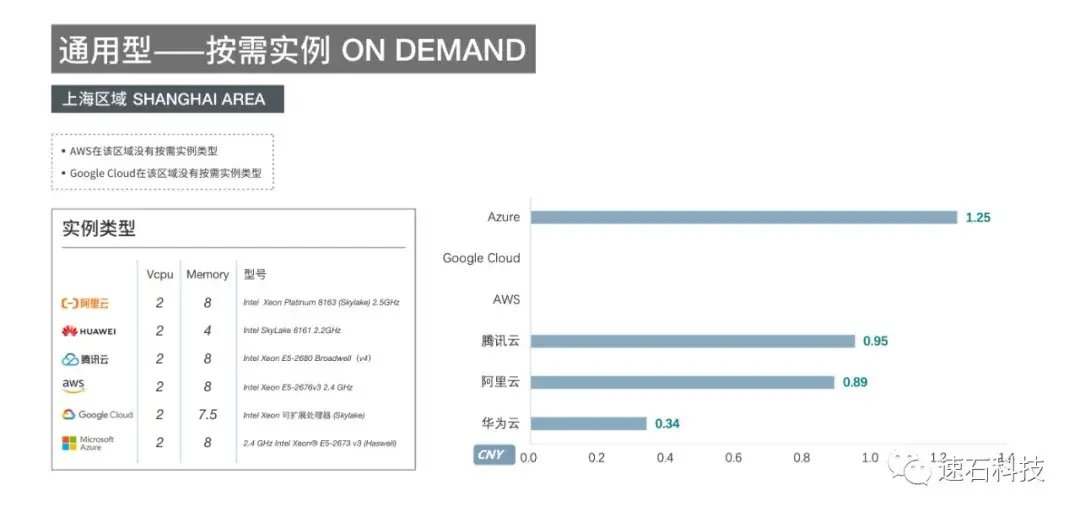Click the 0.34 value beside the 华为云 bar
Screen dimensions: 1080x517
[667, 424]
